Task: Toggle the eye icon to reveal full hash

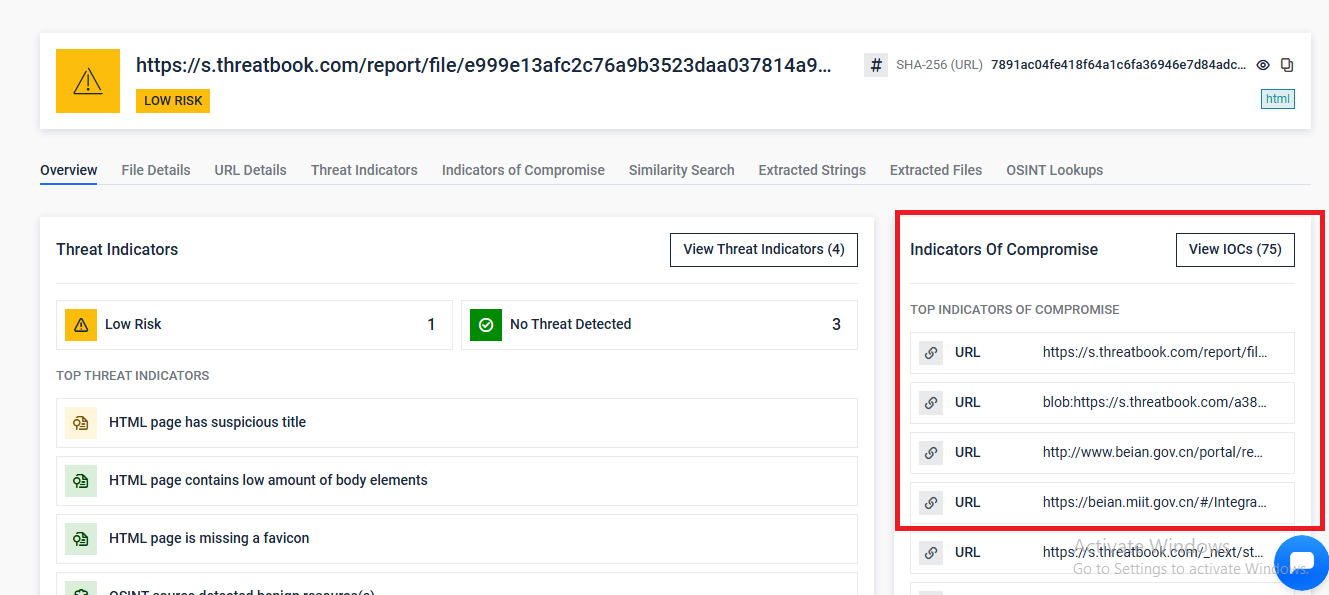Action: click(1263, 65)
